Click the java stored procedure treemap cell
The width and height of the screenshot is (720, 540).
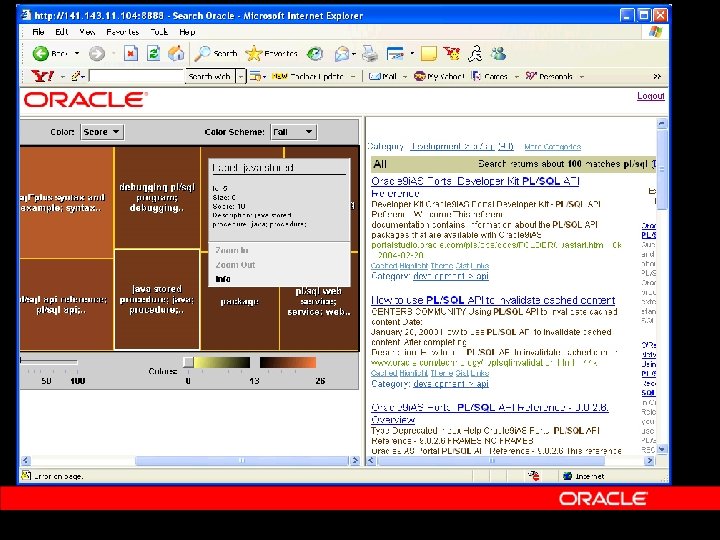click(x=157, y=299)
